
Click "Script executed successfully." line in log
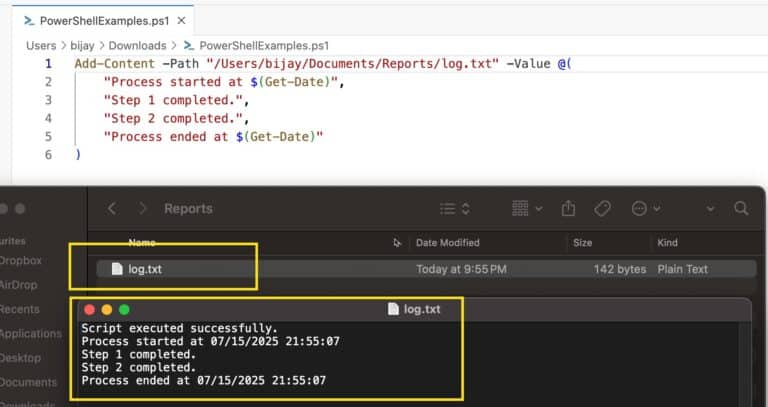pos(179,328)
